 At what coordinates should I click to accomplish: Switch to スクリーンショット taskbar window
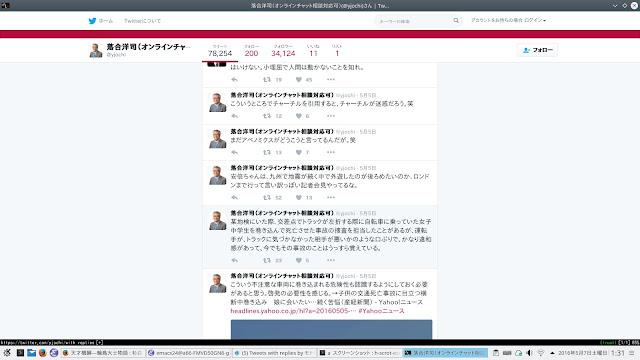coord(360,353)
